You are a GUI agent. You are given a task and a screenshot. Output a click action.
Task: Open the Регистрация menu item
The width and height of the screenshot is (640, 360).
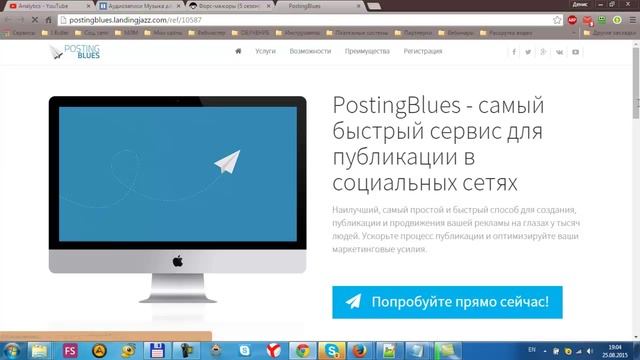point(423,51)
